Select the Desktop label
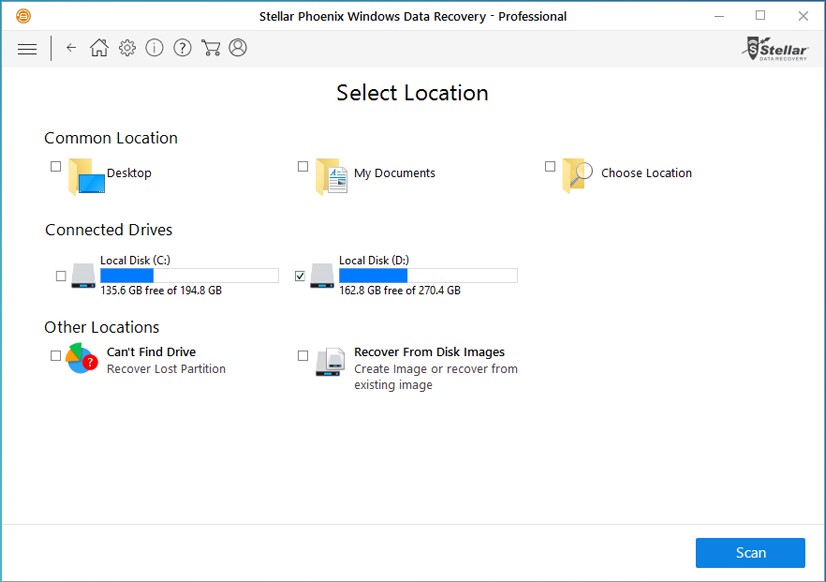 [129, 173]
